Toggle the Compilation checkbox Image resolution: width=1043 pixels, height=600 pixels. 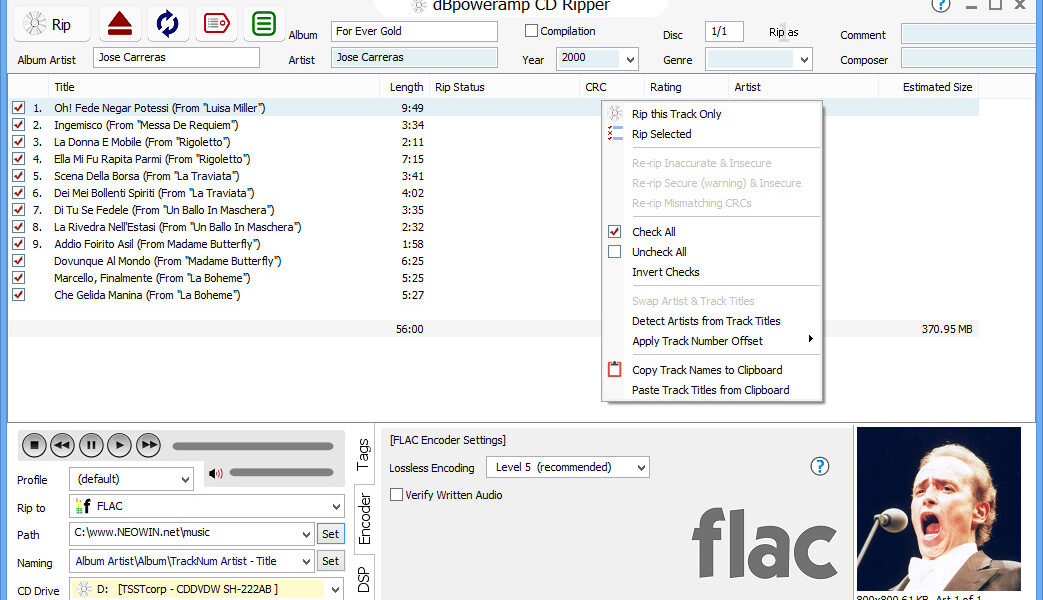coord(531,31)
